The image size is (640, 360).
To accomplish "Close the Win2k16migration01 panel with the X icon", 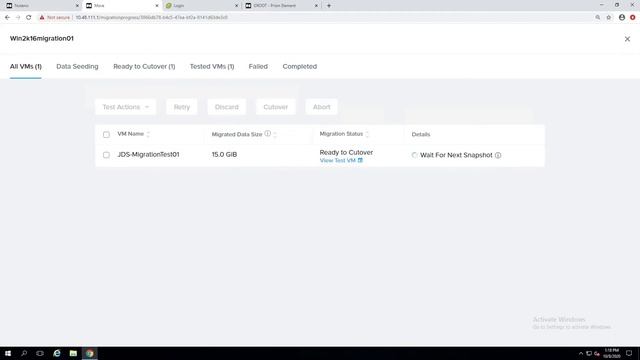I will click(627, 39).
